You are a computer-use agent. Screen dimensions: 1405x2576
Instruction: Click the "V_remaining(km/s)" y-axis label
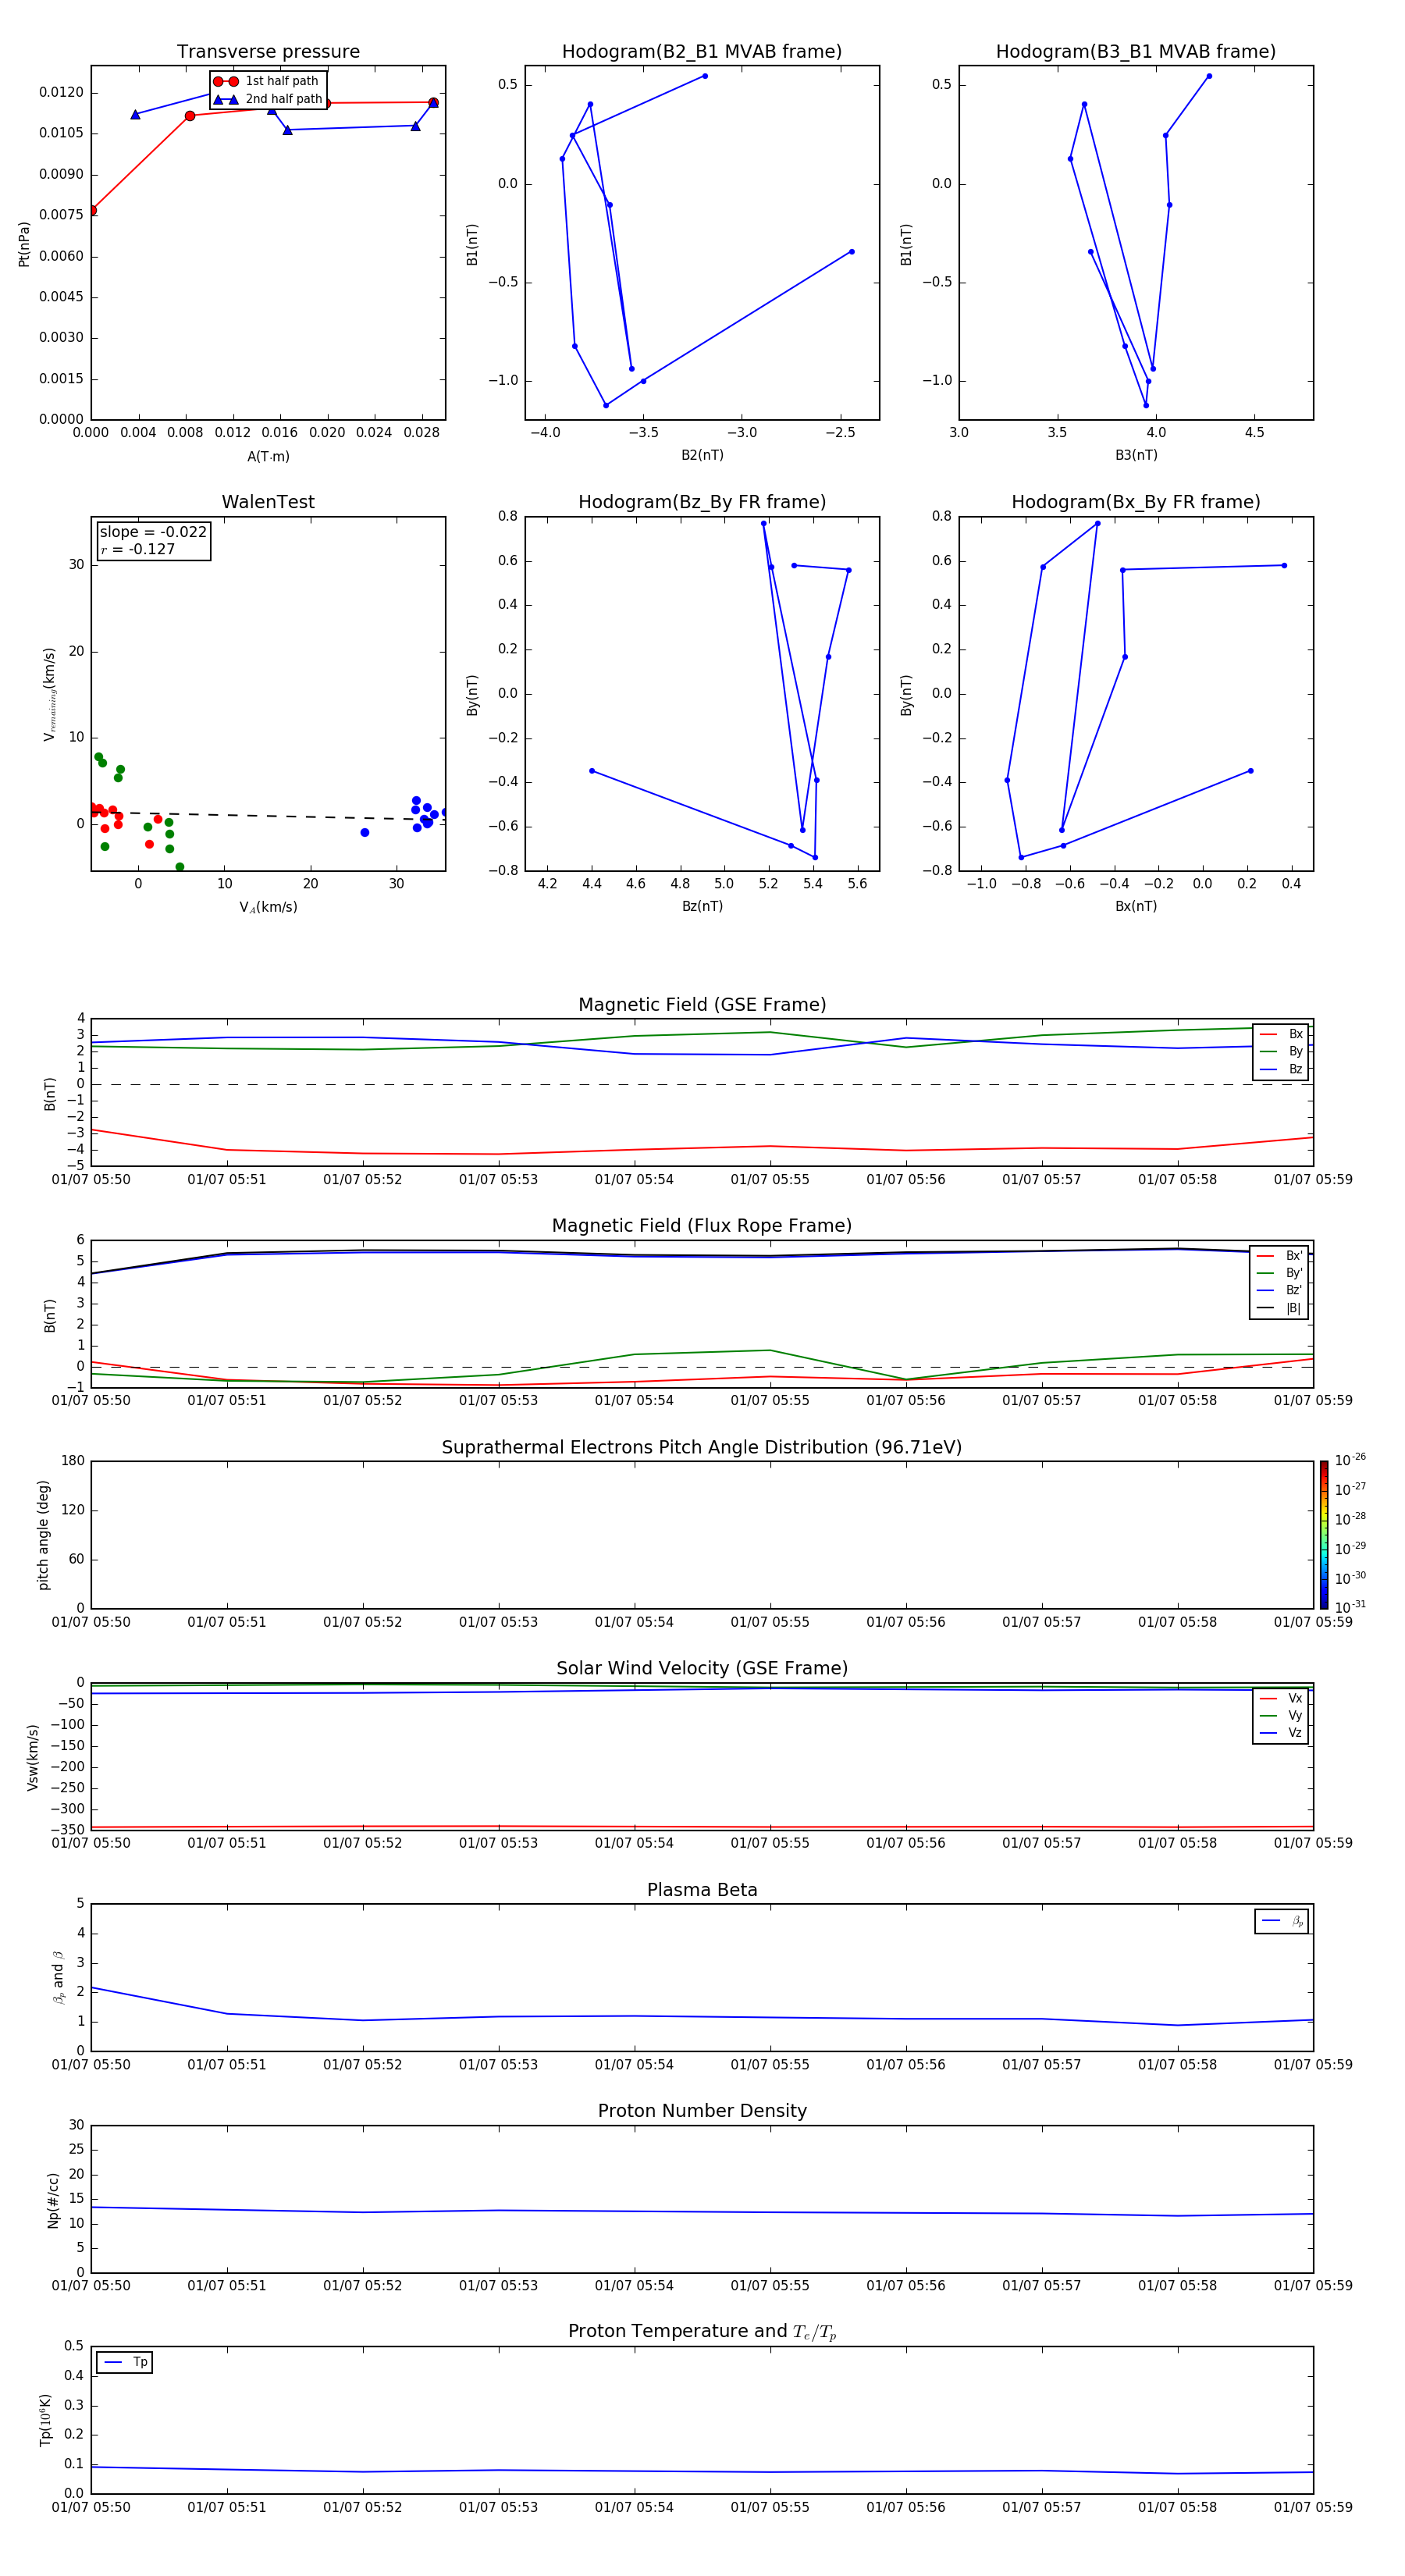49,694
